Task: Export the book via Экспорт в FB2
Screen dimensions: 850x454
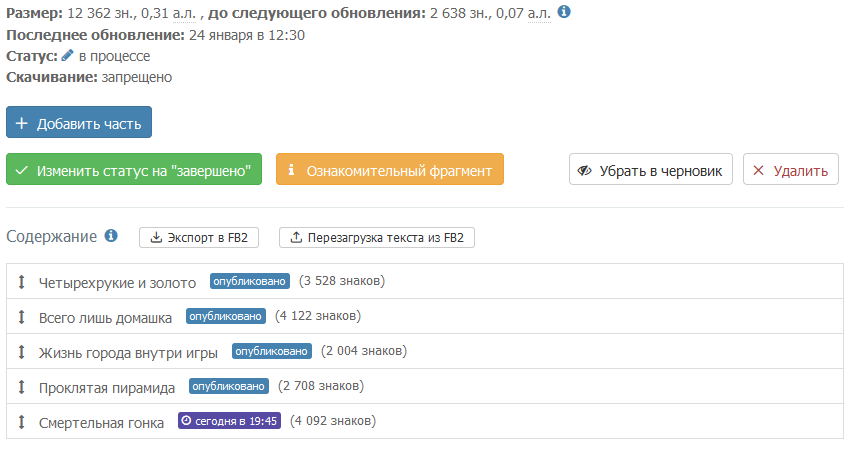Action: click(200, 238)
